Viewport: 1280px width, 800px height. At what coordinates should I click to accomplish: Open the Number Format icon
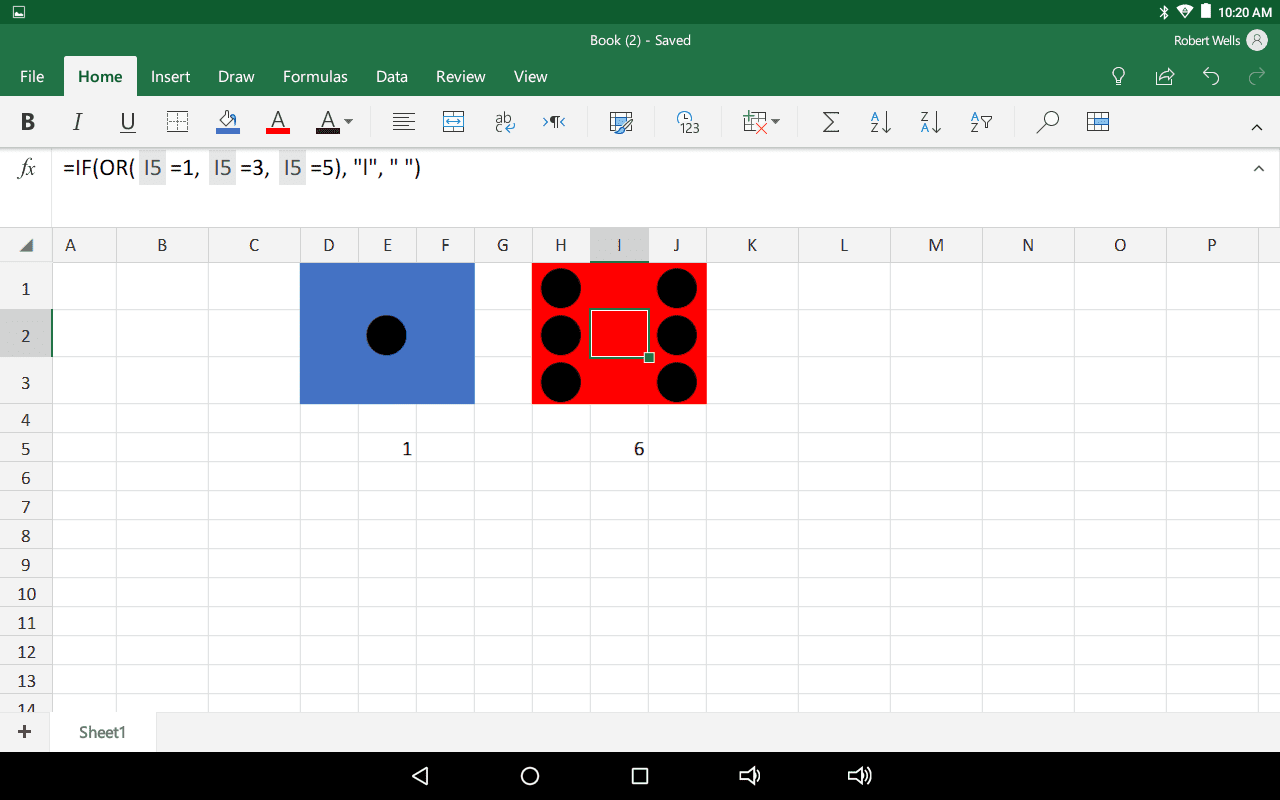coord(688,122)
